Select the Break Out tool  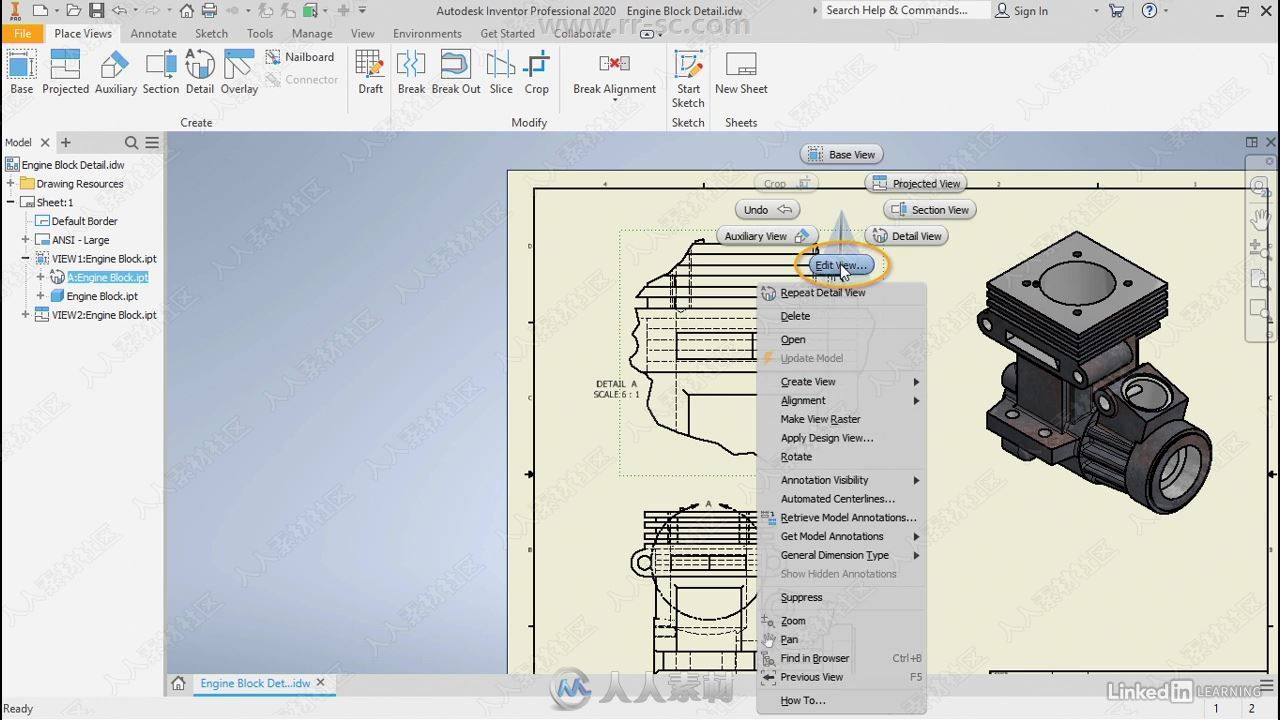coord(456,73)
